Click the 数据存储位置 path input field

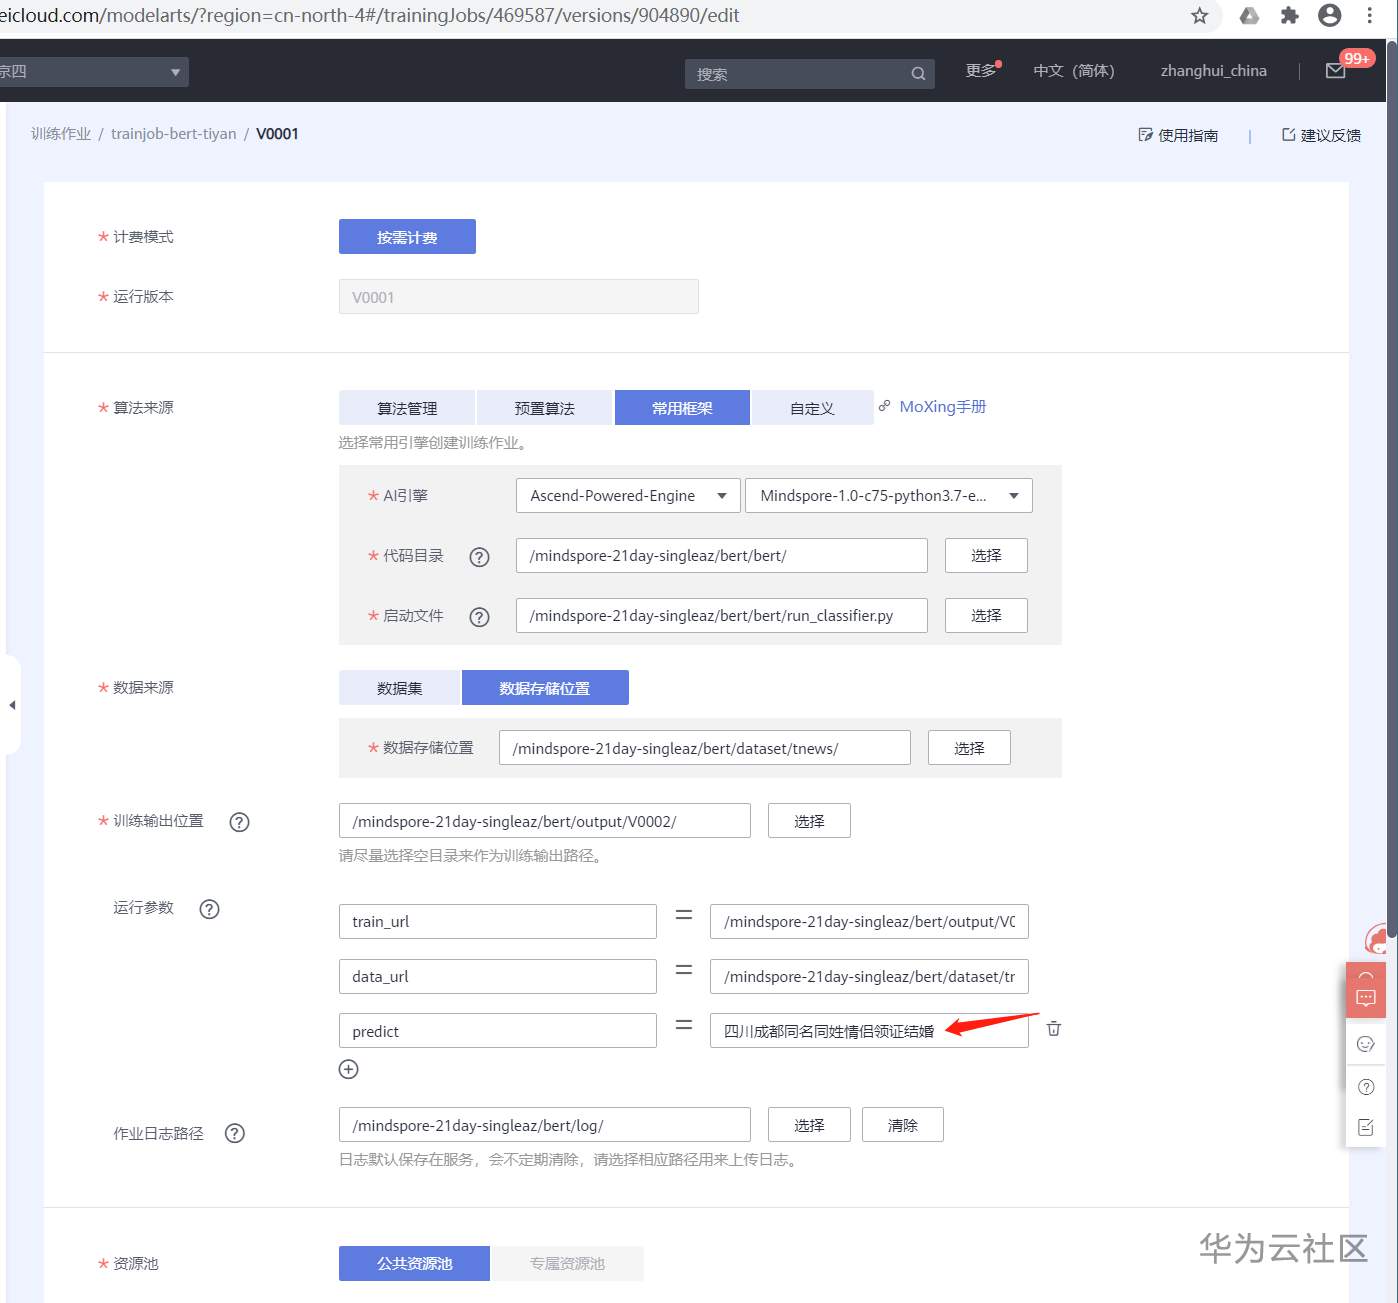(705, 748)
